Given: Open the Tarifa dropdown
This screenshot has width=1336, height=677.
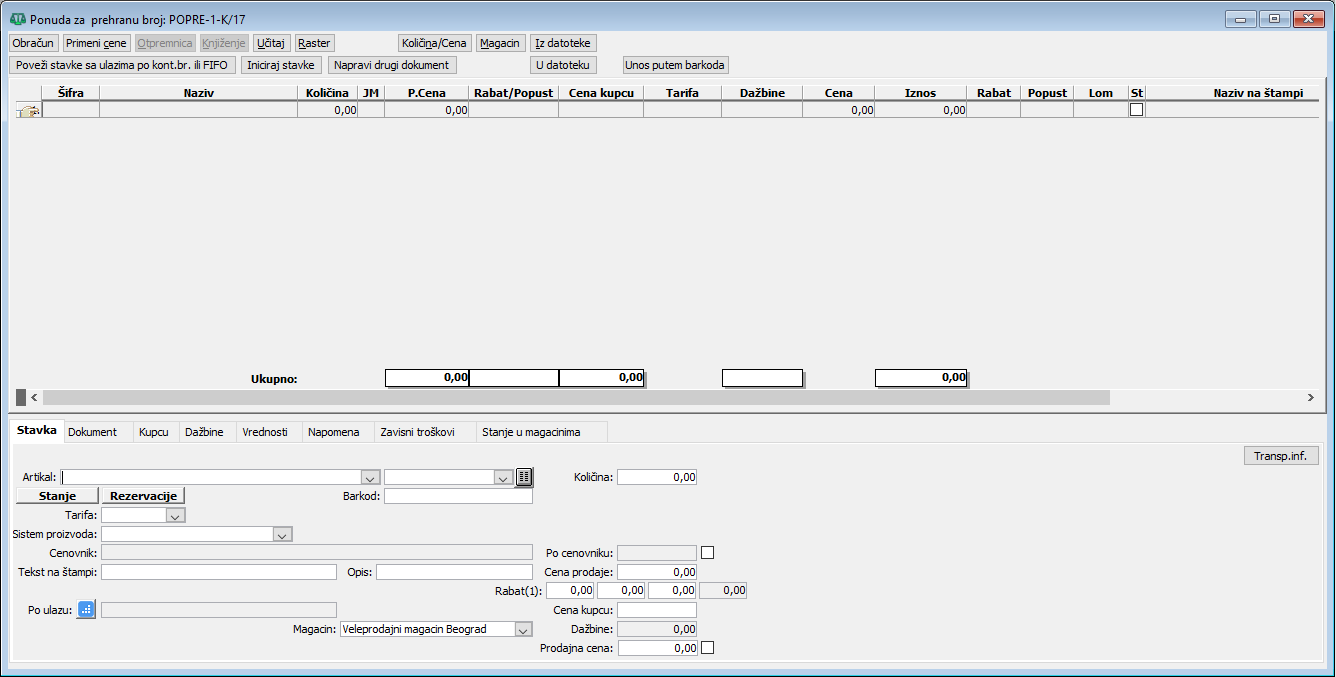Looking at the screenshot, I should pyautogui.click(x=176, y=516).
